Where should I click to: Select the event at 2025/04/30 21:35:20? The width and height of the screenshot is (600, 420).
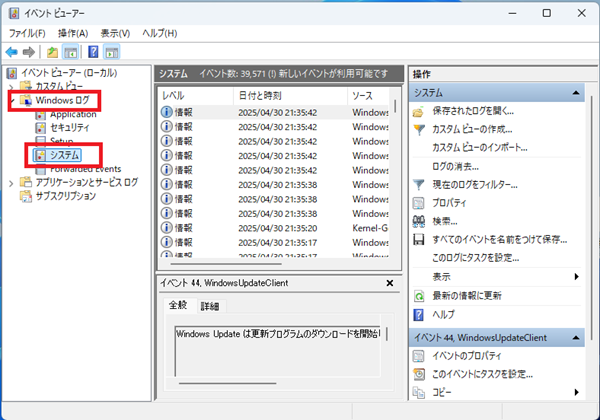coord(274,228)
